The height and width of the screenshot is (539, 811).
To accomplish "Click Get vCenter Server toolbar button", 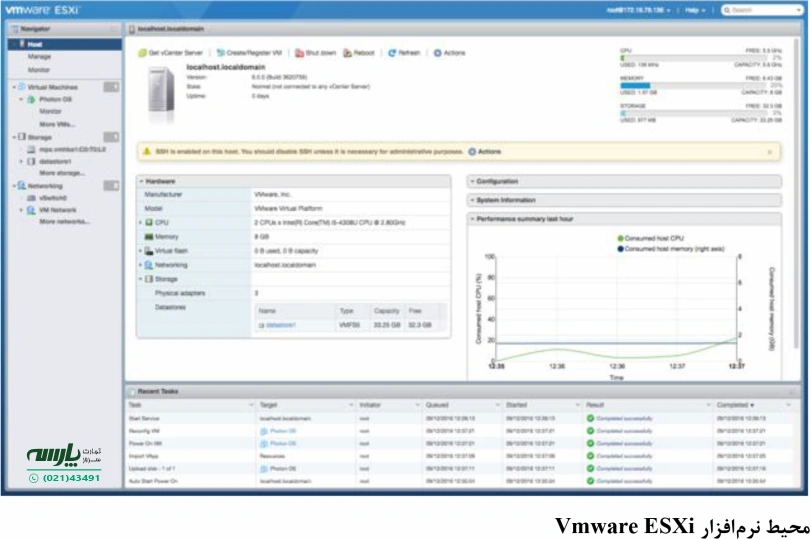I will pyautogui.click(x=171, y=53).
